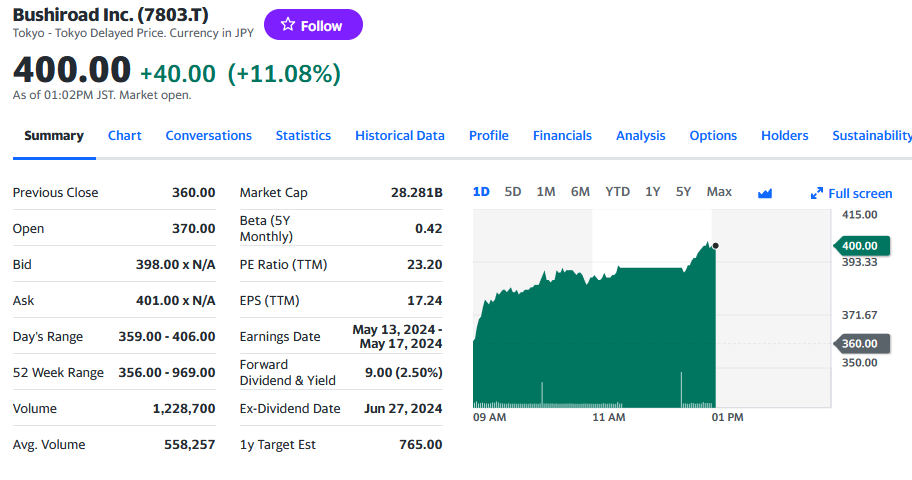
Task: Show 5Y chart range
Action: [683, 191]
